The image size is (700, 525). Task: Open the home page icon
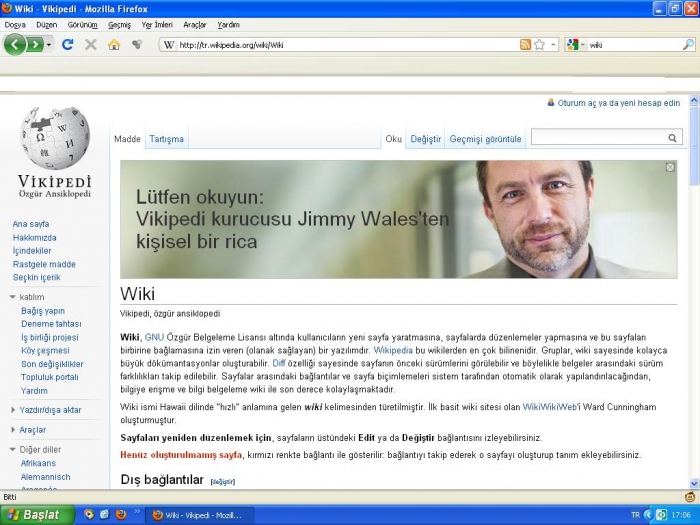114,44
